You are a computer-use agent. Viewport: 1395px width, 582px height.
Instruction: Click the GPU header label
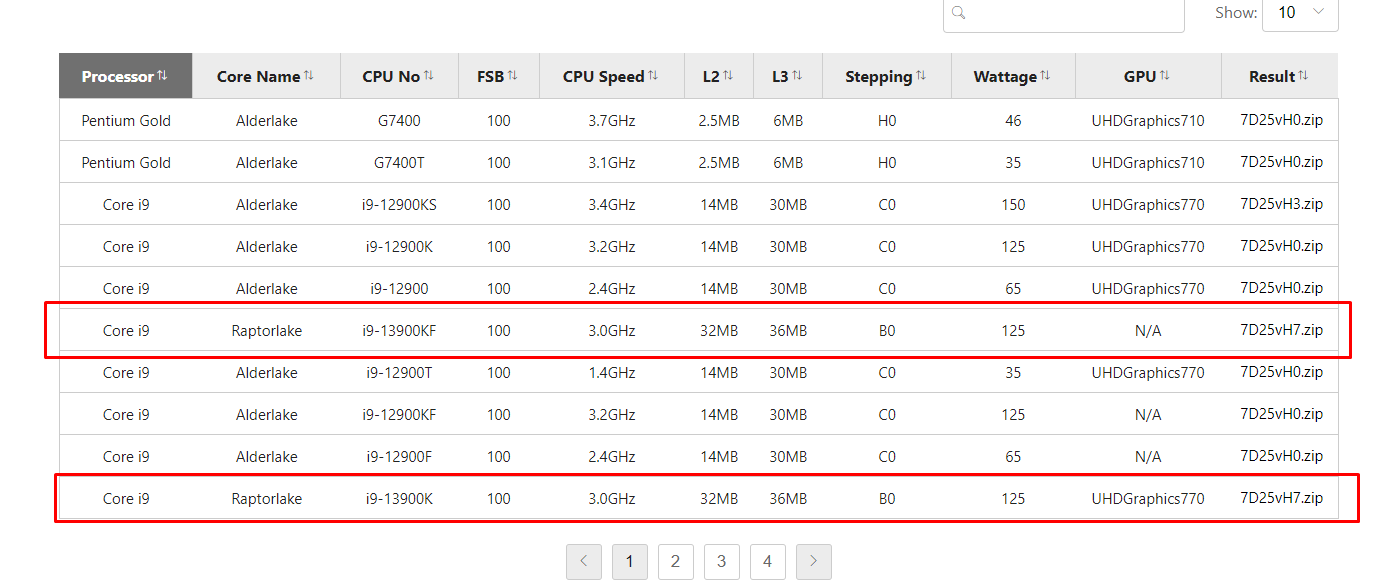1140,77
